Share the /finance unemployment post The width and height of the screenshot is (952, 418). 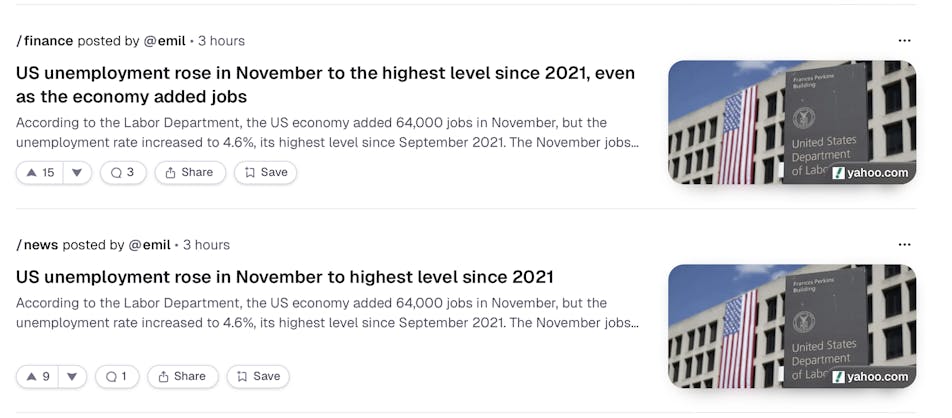[189, 172]
